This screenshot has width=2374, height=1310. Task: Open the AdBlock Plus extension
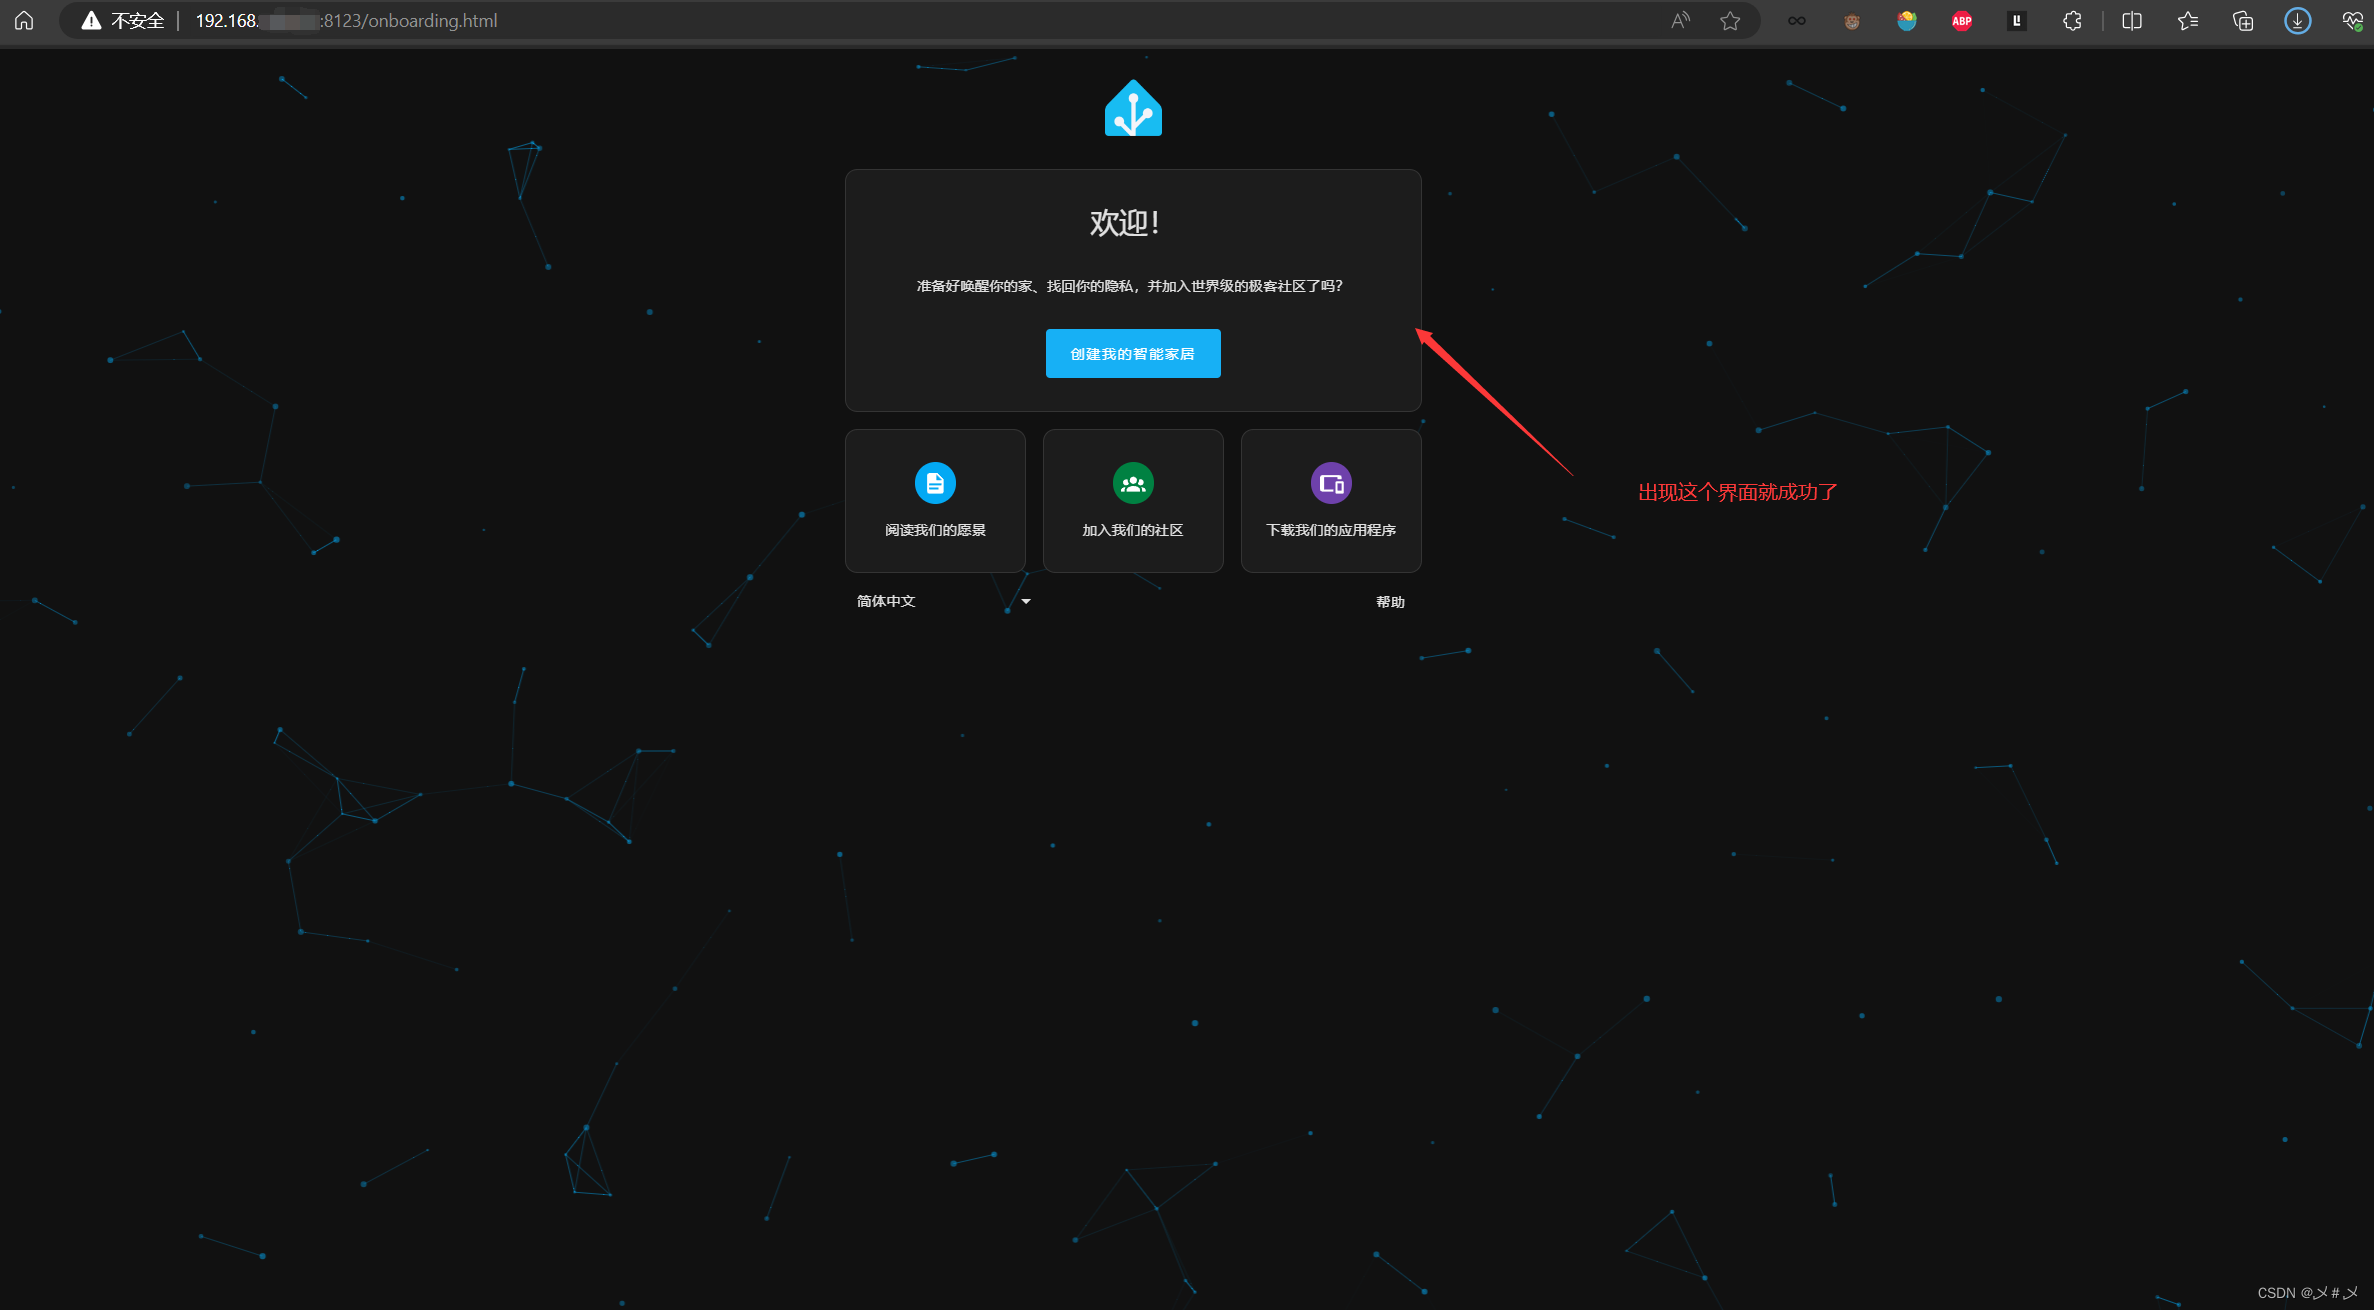click(x=1962, y=21)
